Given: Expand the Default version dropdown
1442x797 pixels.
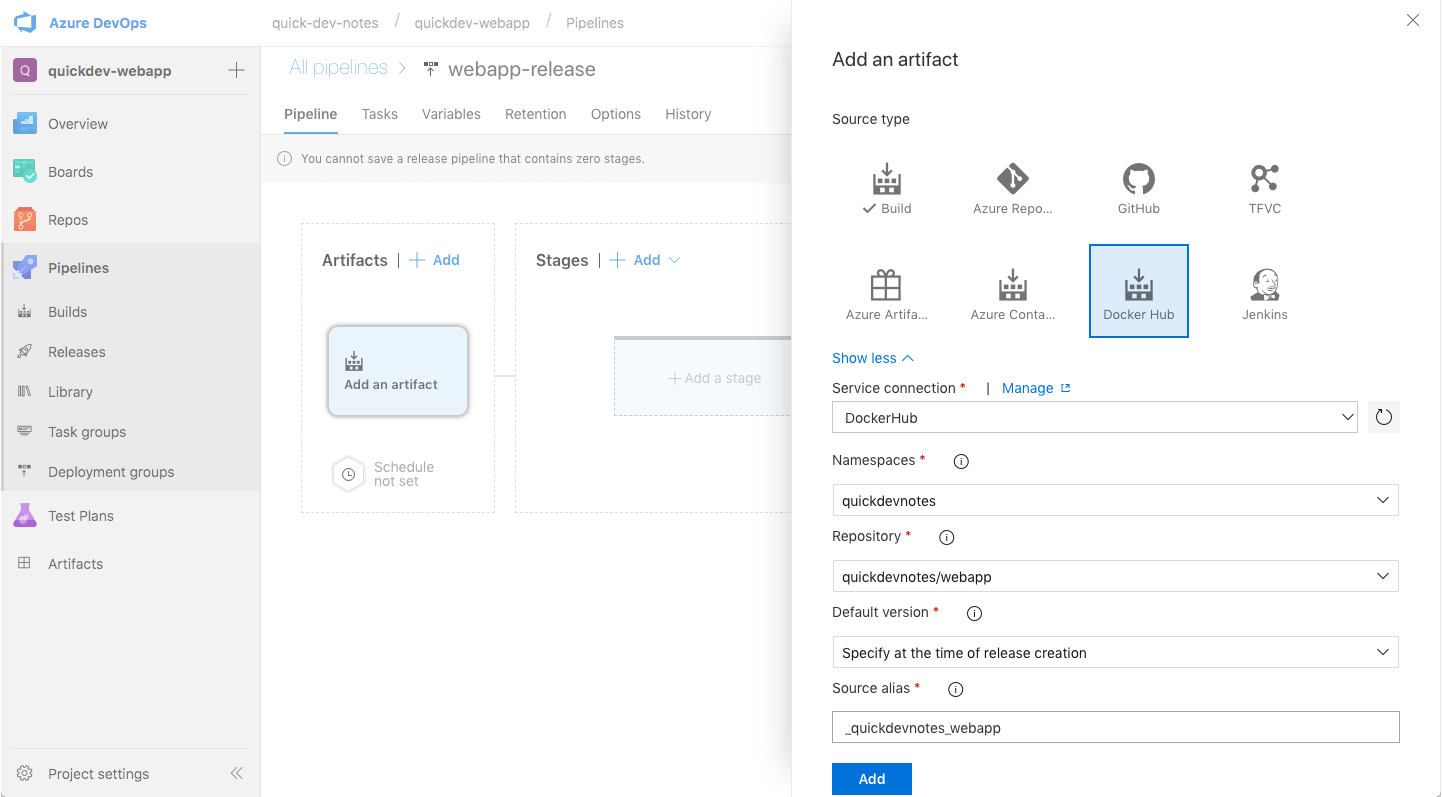Looking at the screenshot, I should 1115,652.
